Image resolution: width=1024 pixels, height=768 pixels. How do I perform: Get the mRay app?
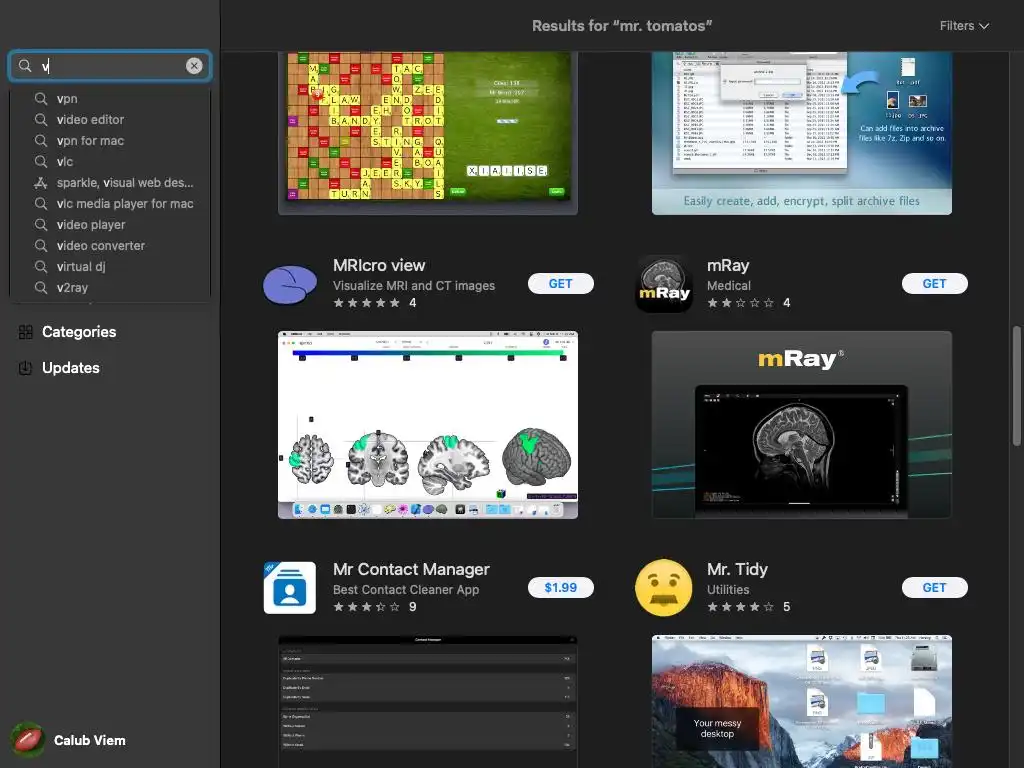click(x=934, y=283)
